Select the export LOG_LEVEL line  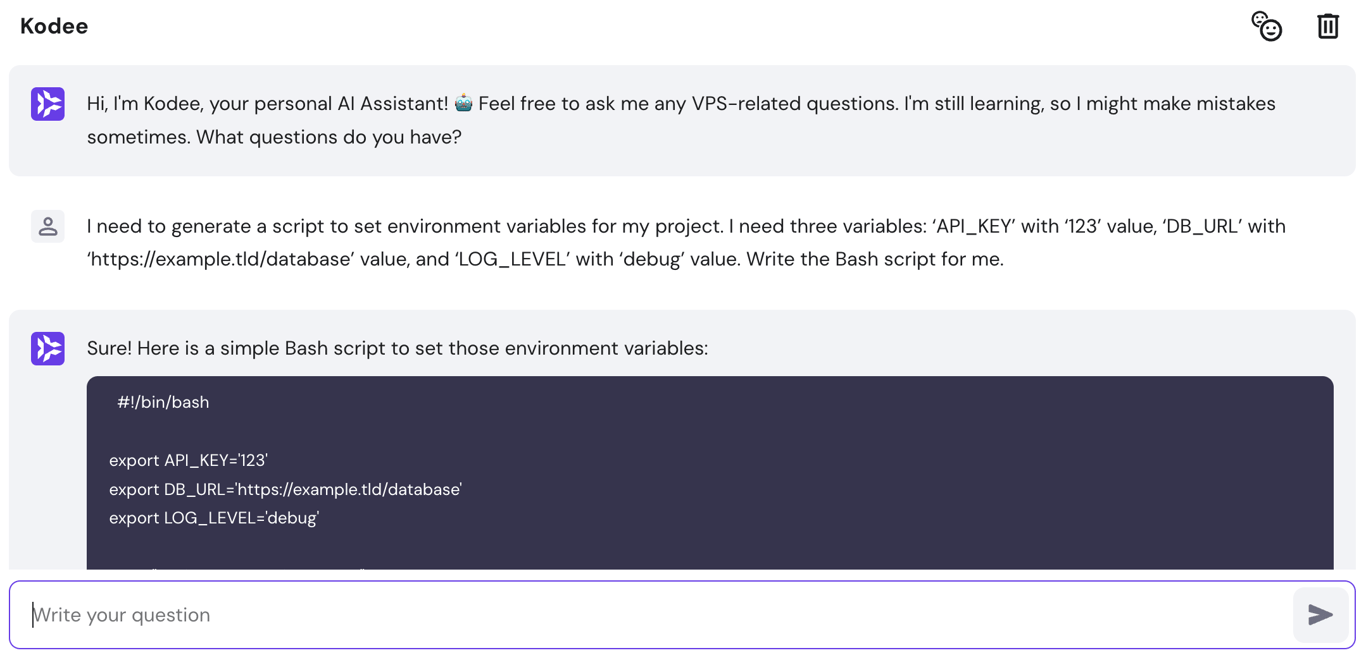click(x=213, y=518)
